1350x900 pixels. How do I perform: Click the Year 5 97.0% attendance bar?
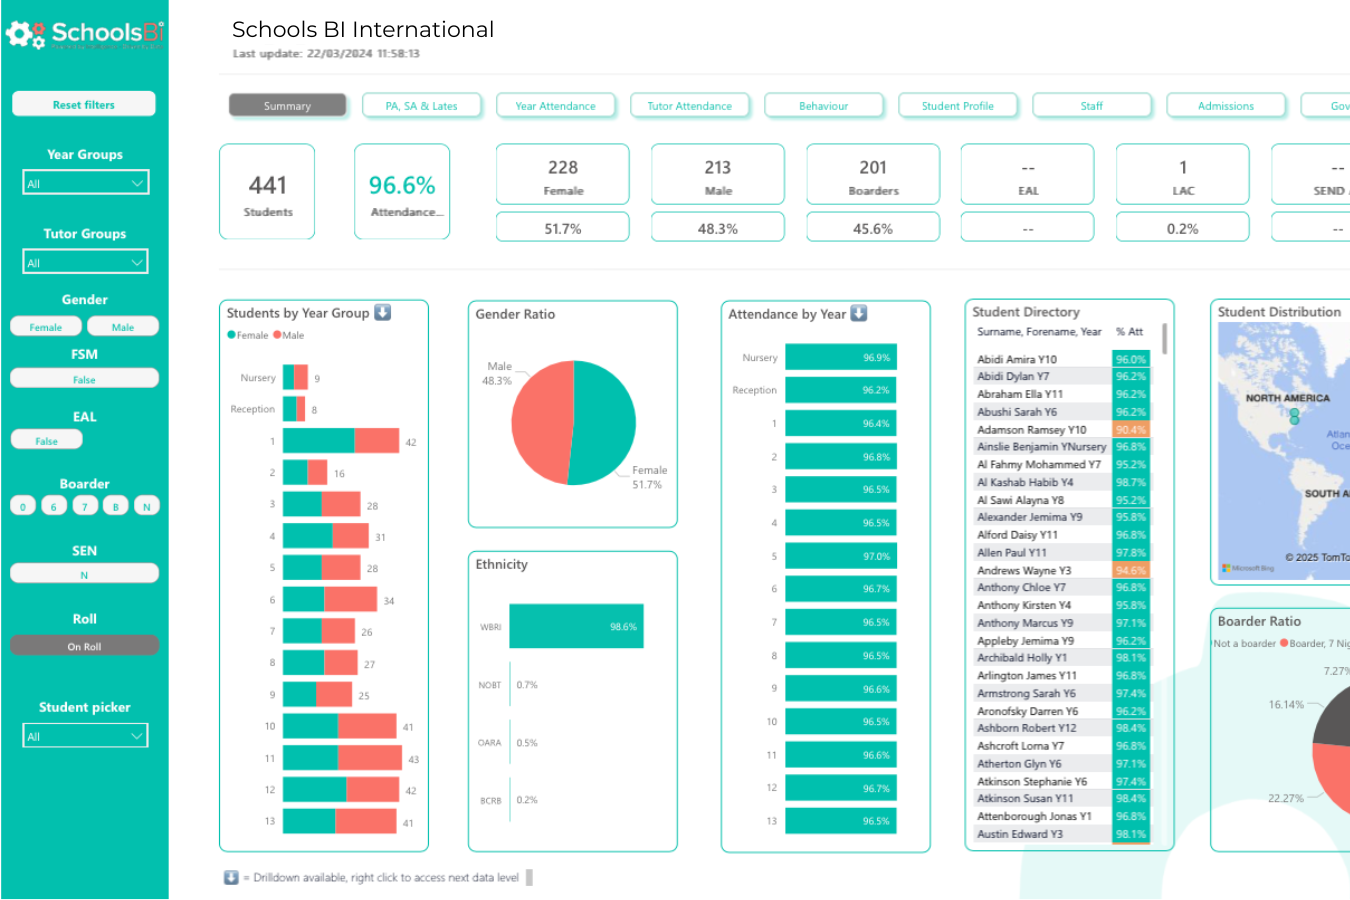click(841, 556)
